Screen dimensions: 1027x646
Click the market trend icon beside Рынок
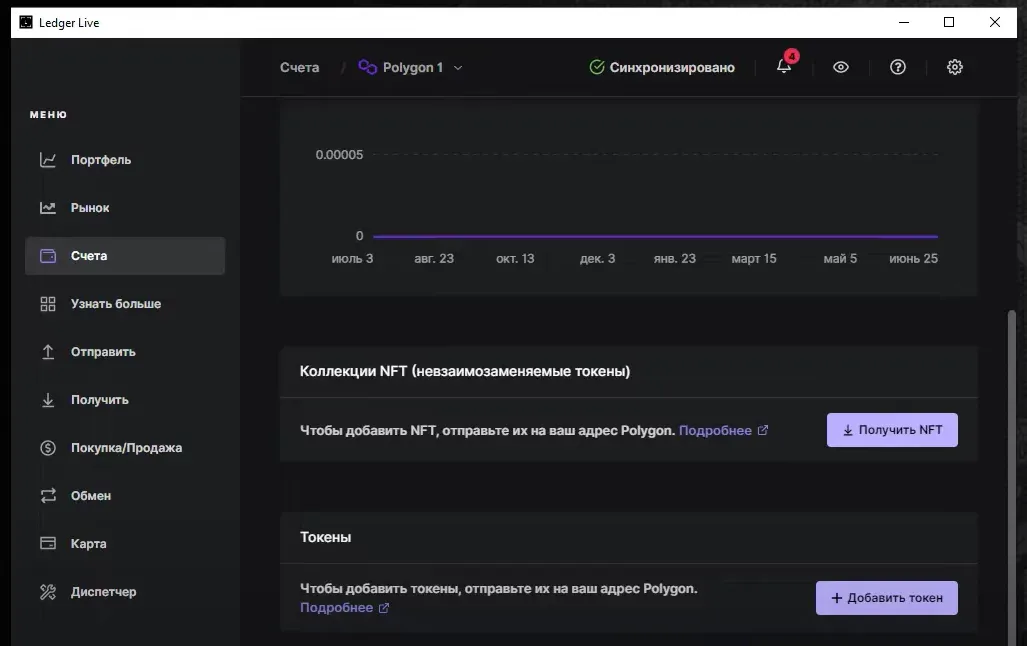[48, 208]
